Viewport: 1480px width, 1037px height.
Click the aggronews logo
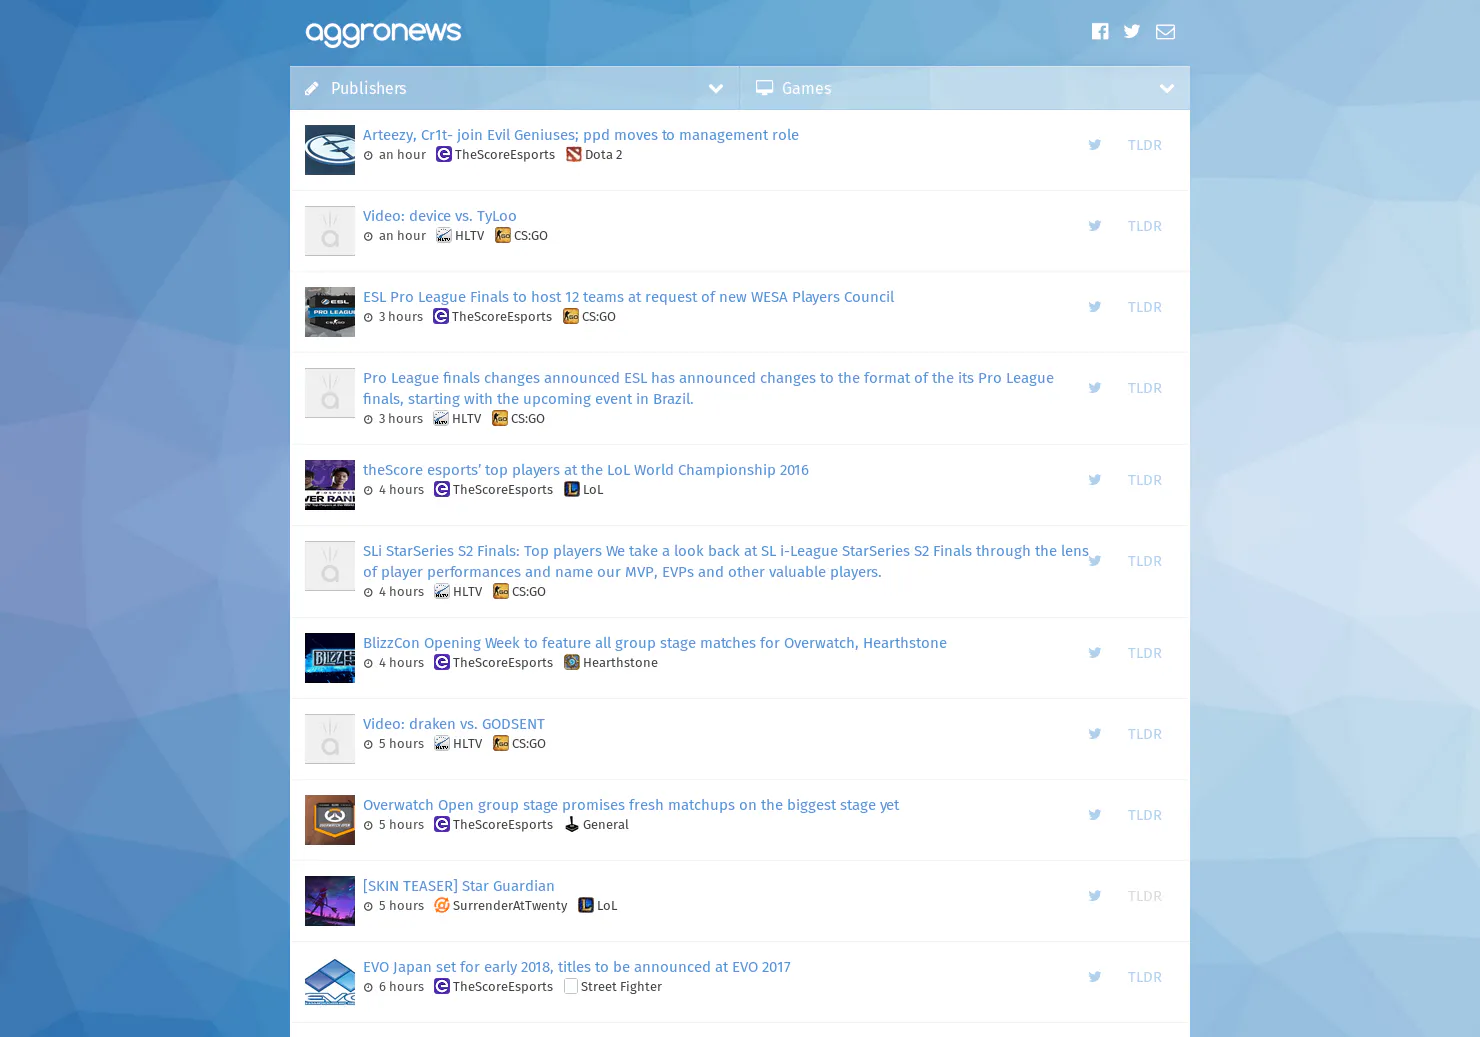pos(383,33)
